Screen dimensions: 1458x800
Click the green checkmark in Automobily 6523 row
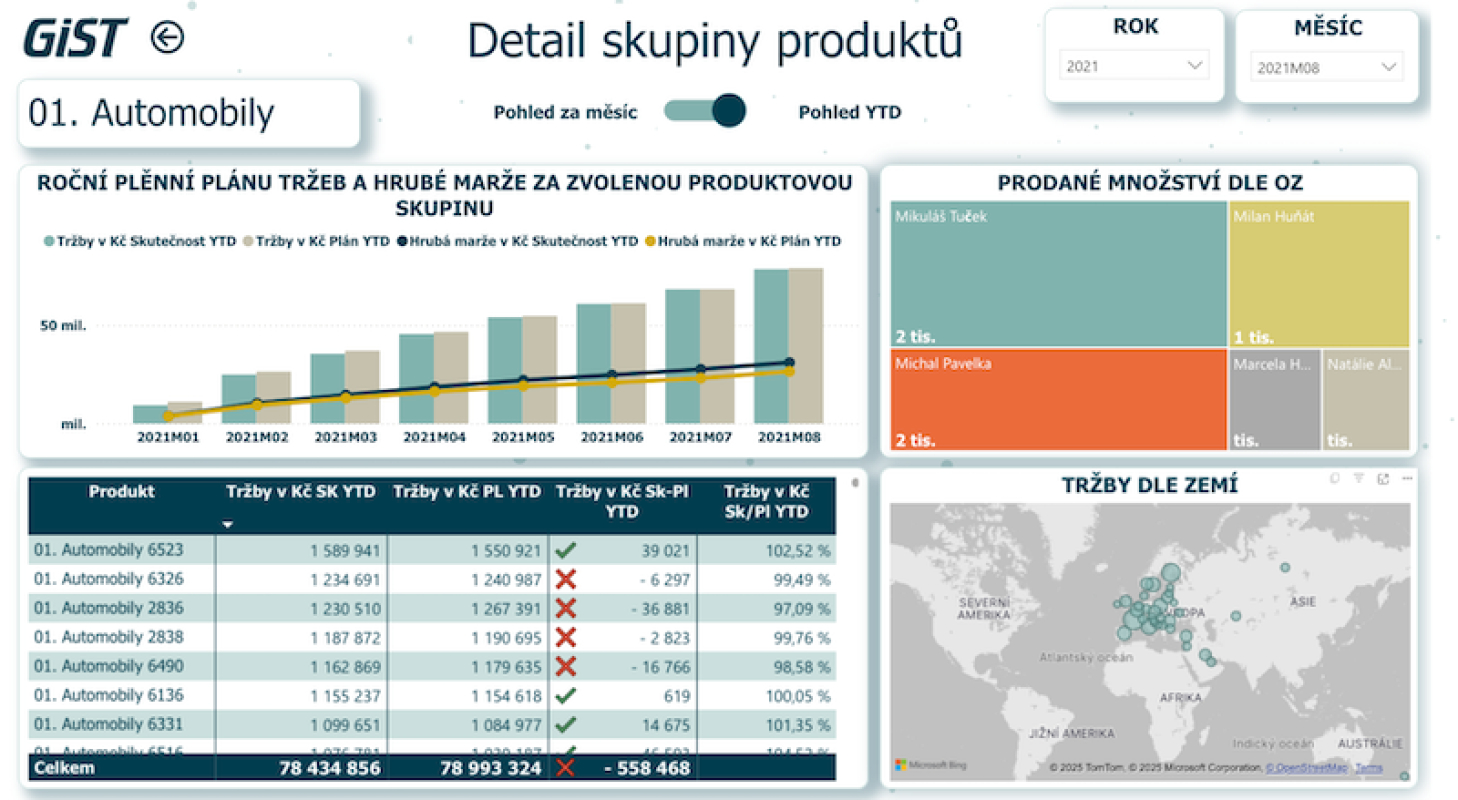566,550
